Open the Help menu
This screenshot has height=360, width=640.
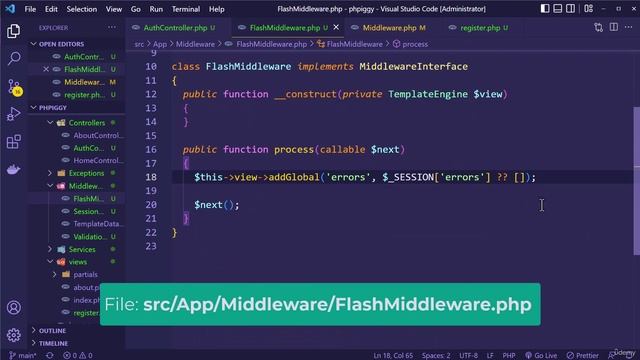click(217, 9)
